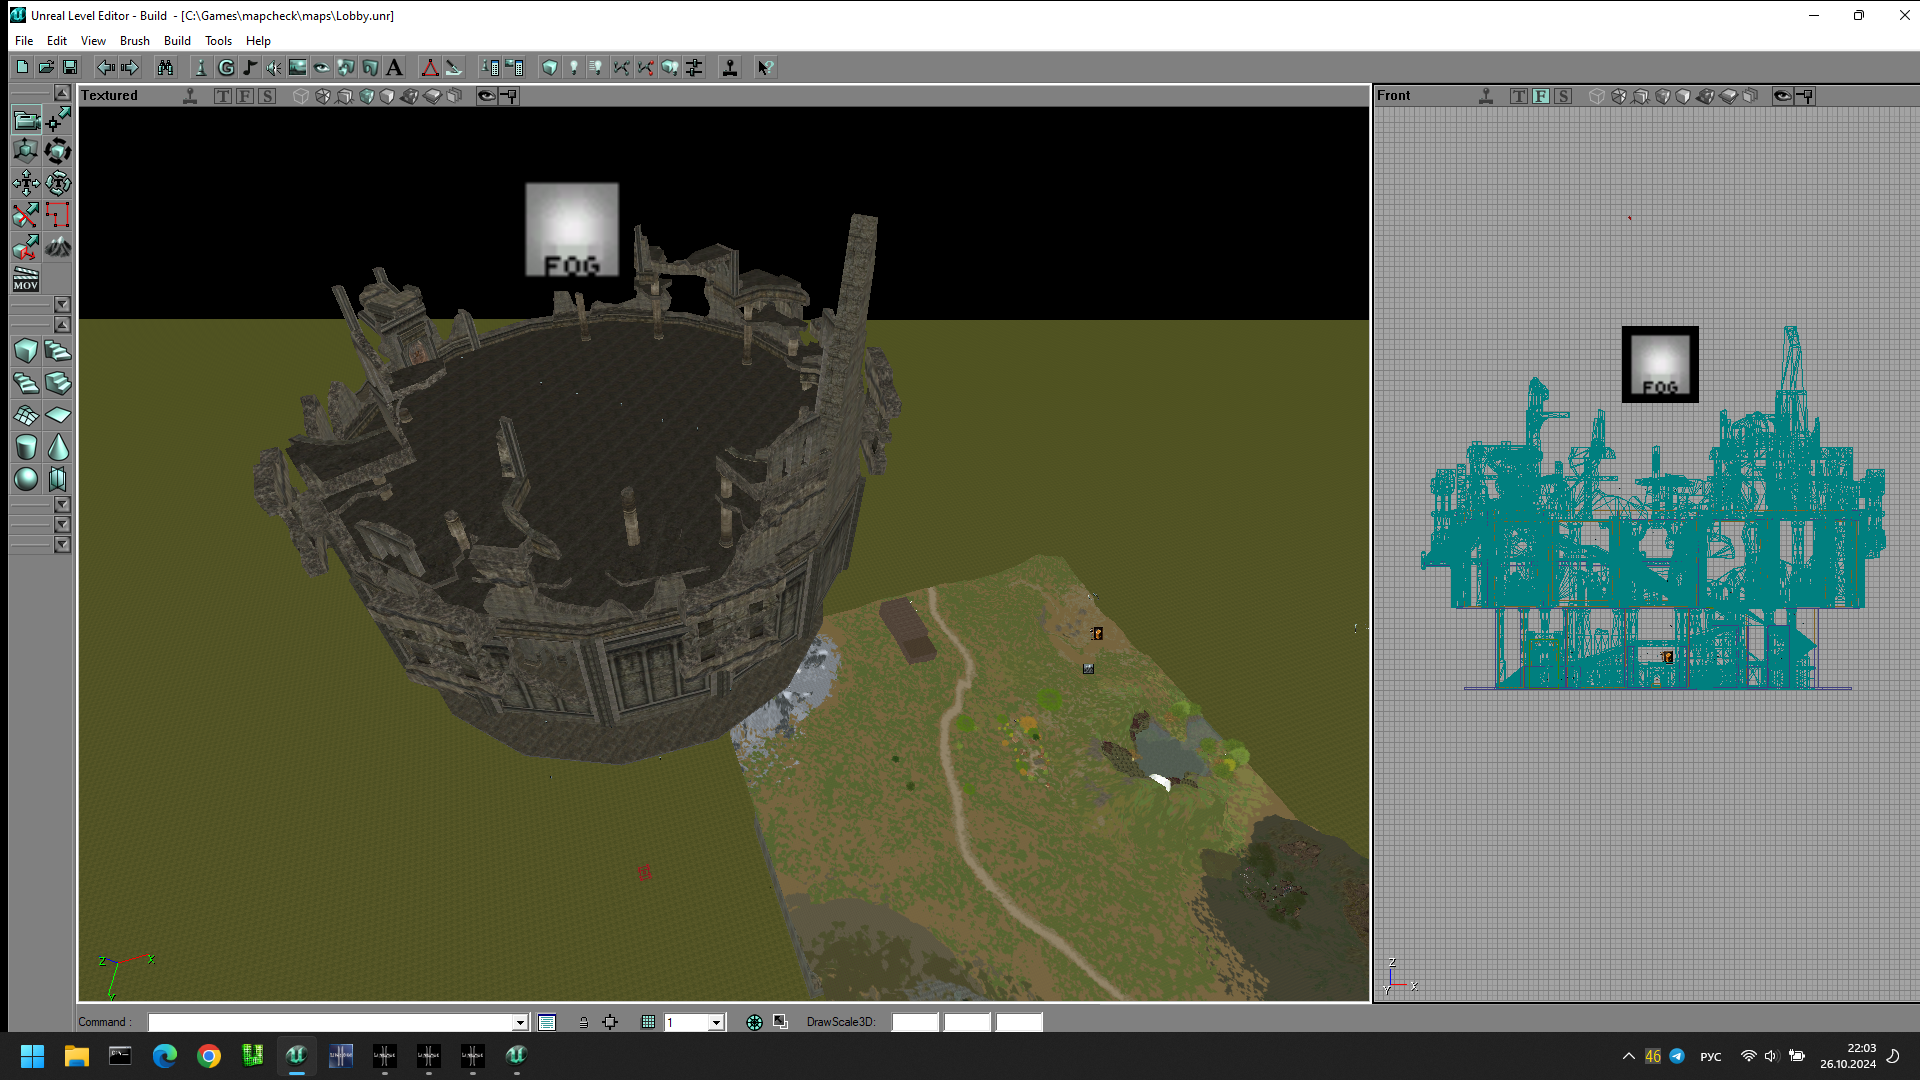
Task: Open the Actor Class browser (chess pawn icon)
Action: (201, 67)
